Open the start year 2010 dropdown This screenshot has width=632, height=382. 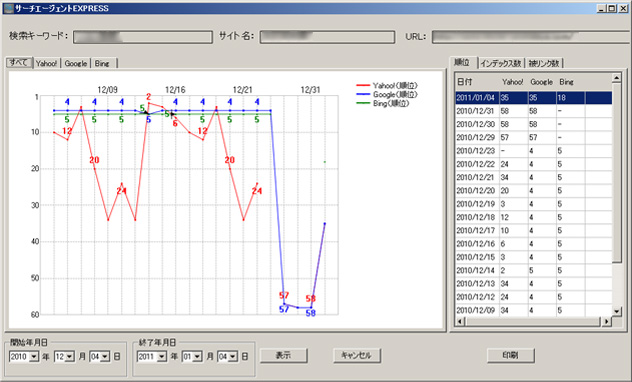click(x=34, y=357)
